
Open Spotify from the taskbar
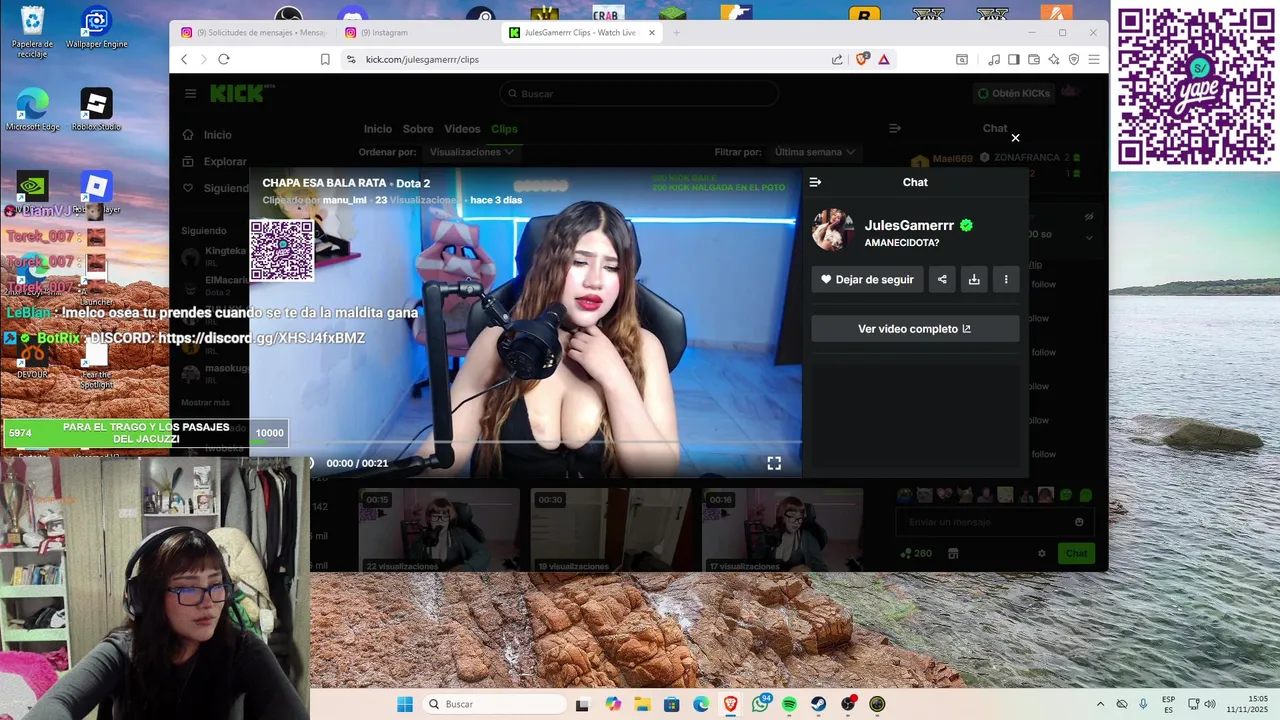pyautogui.click(x=789, y=704)
